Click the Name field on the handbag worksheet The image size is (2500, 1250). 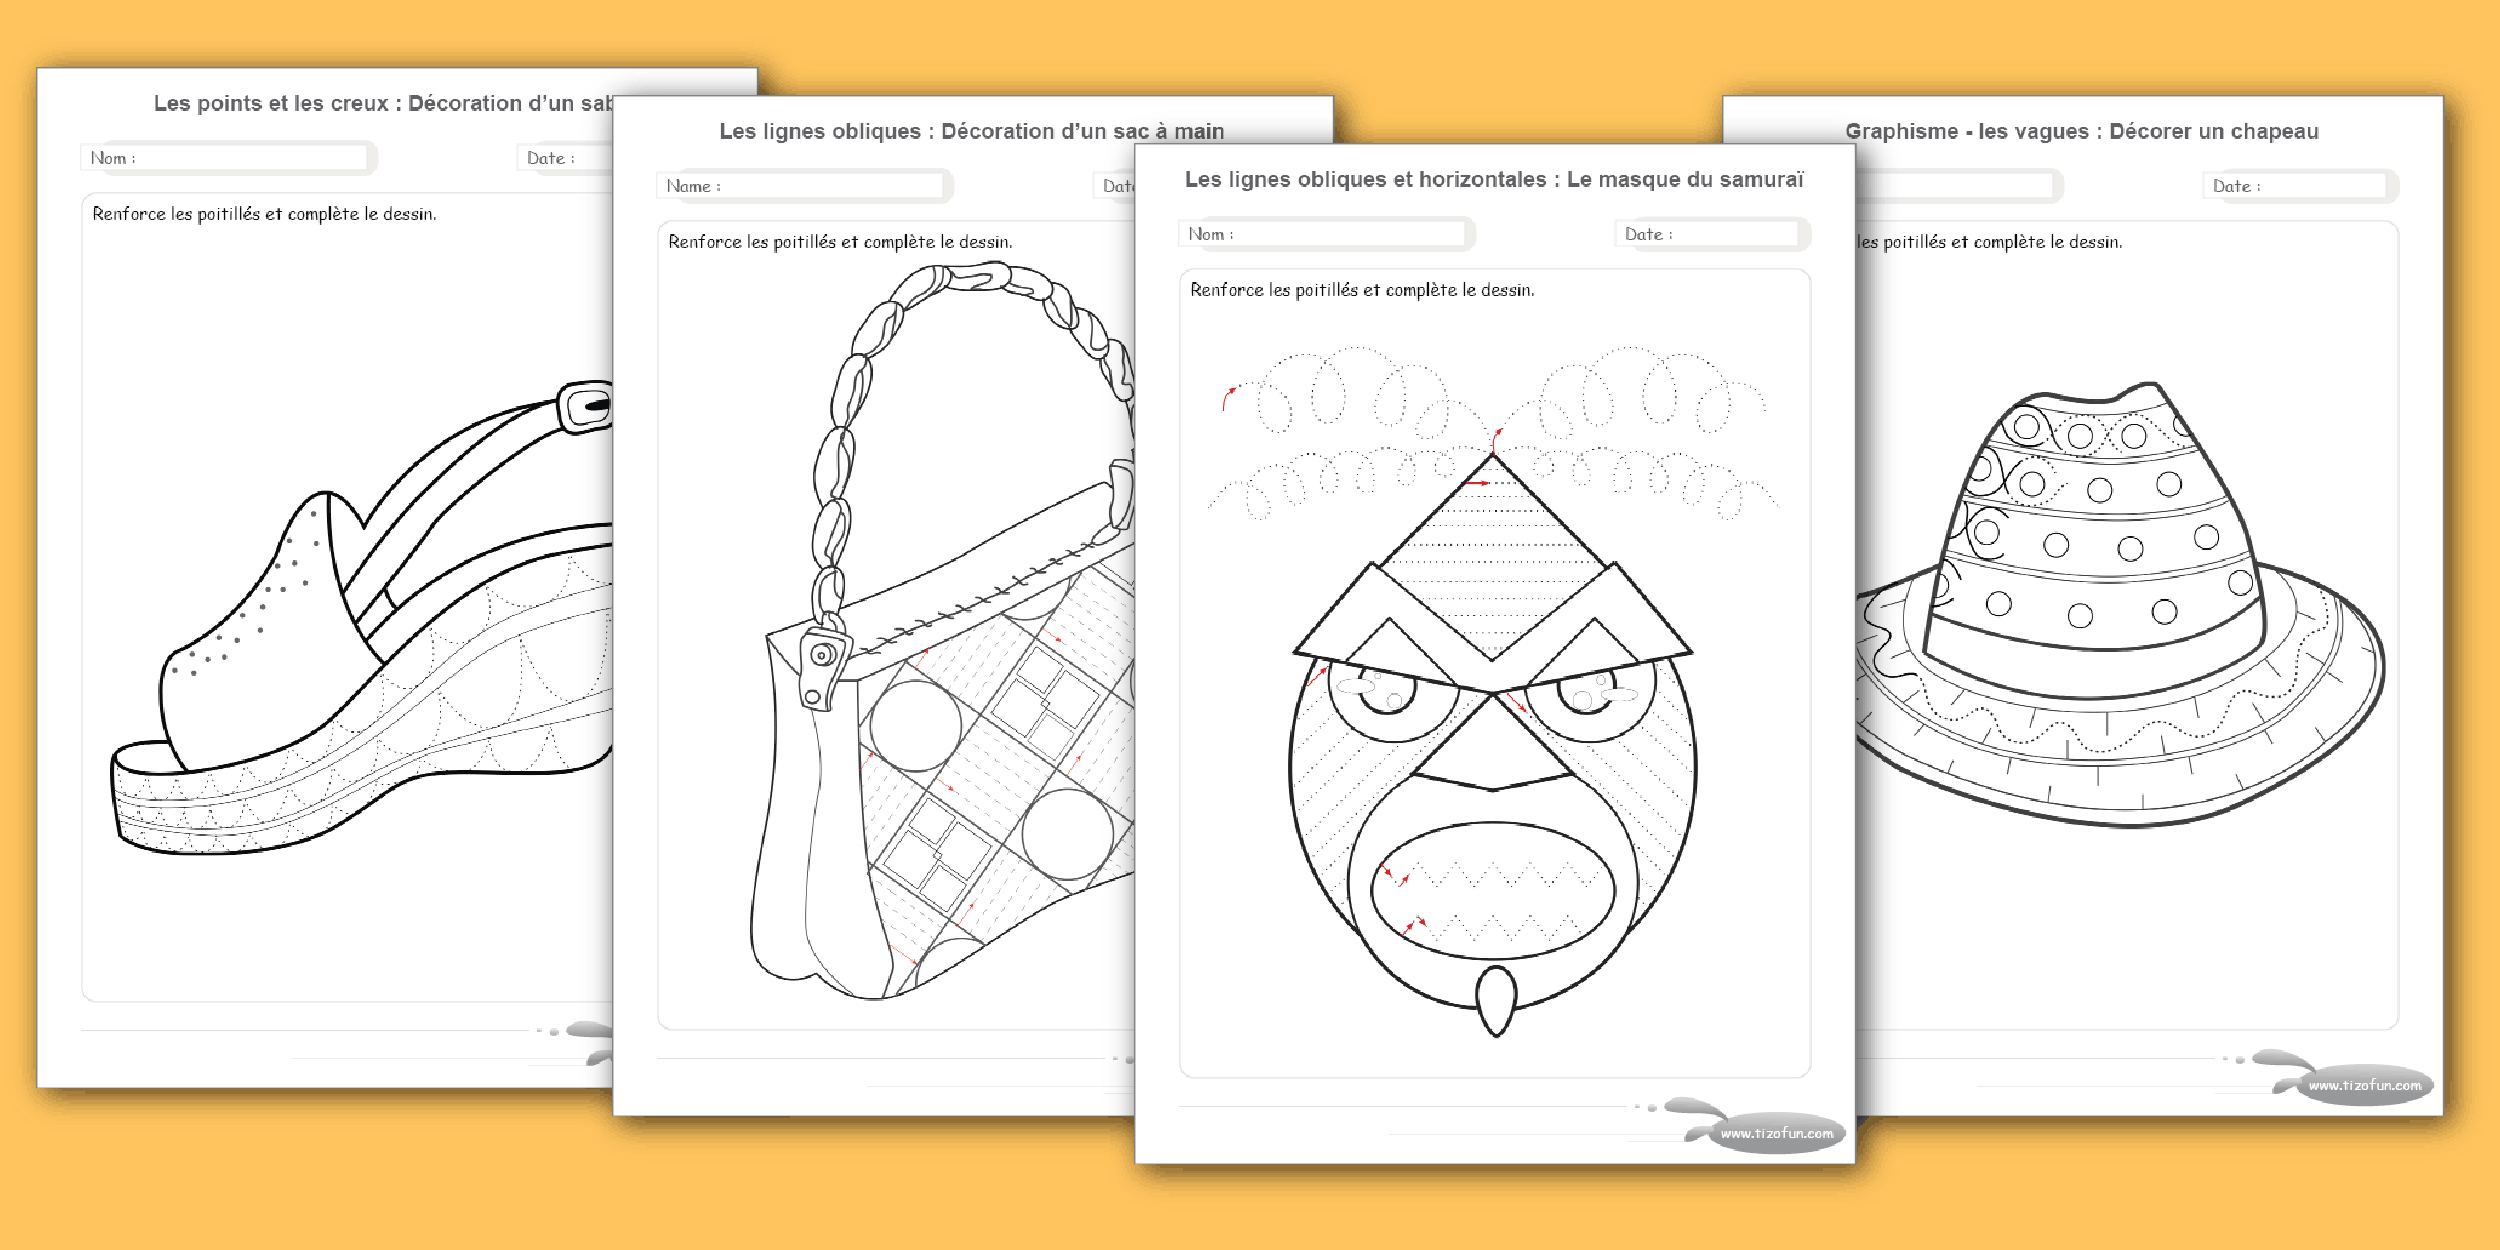pyautogui.click(x=805, y=186)
